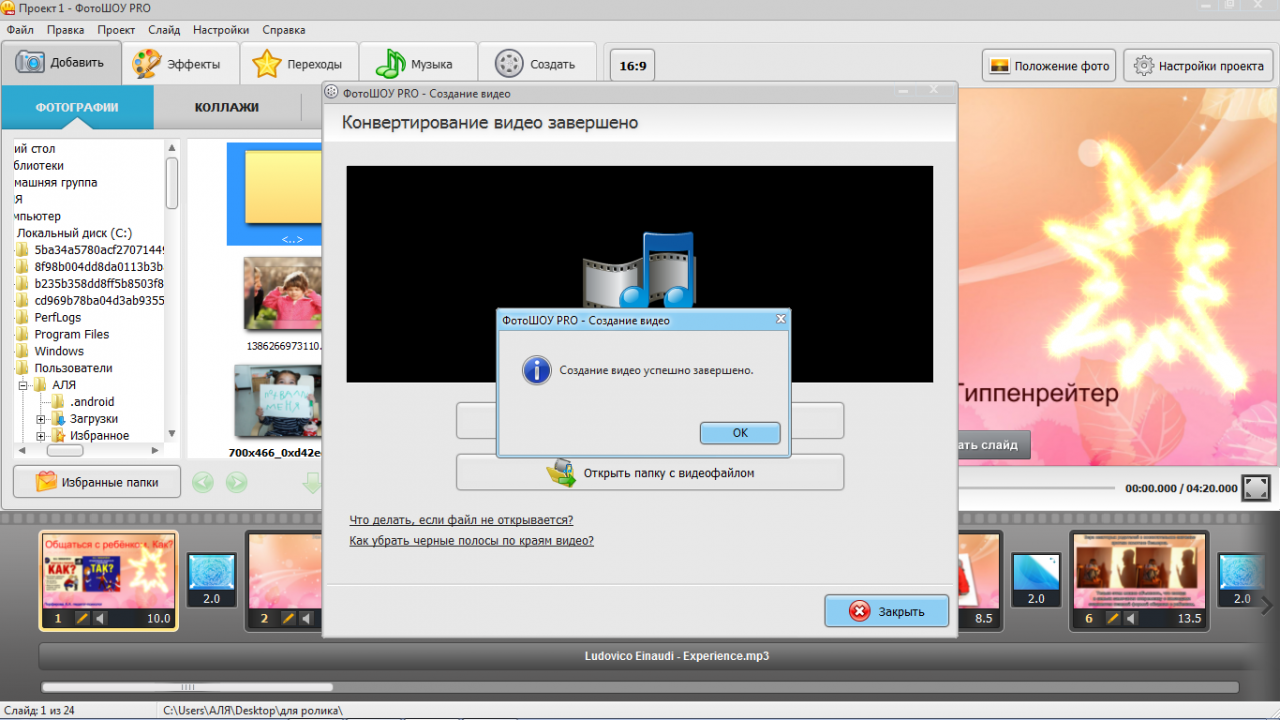This screenshot has width=1280, height=720.
Task: Click the Ludovico Einaudi music track
Action: click(677, 656)
